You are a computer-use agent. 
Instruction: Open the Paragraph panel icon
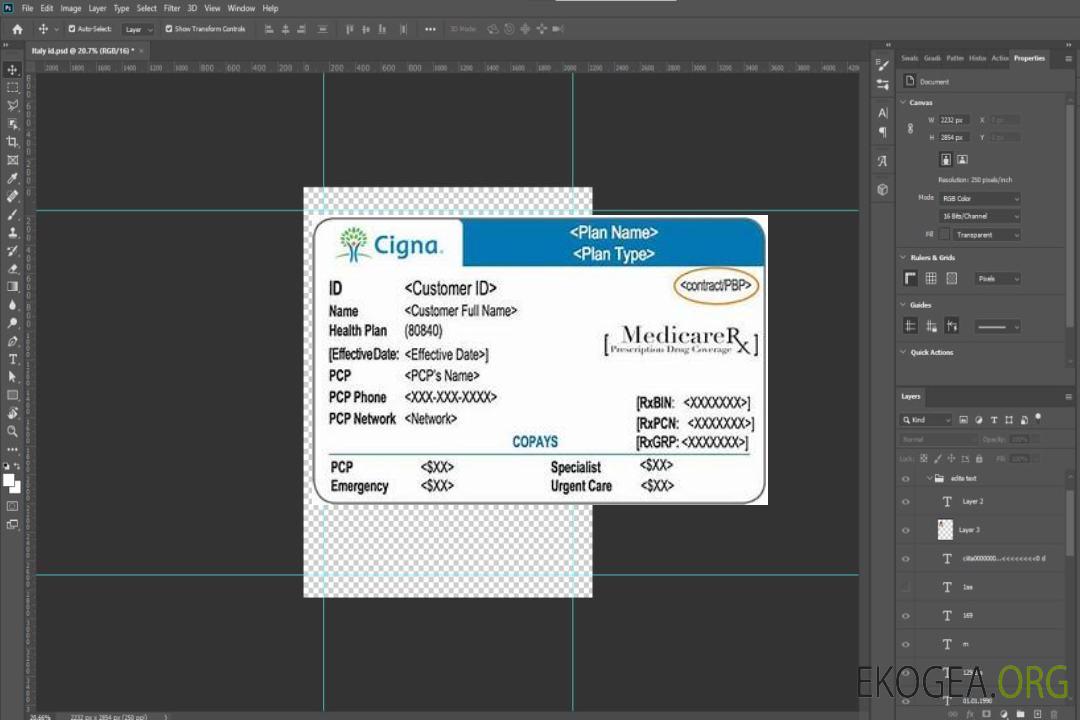pyautogui.click(x=883, y=132)
